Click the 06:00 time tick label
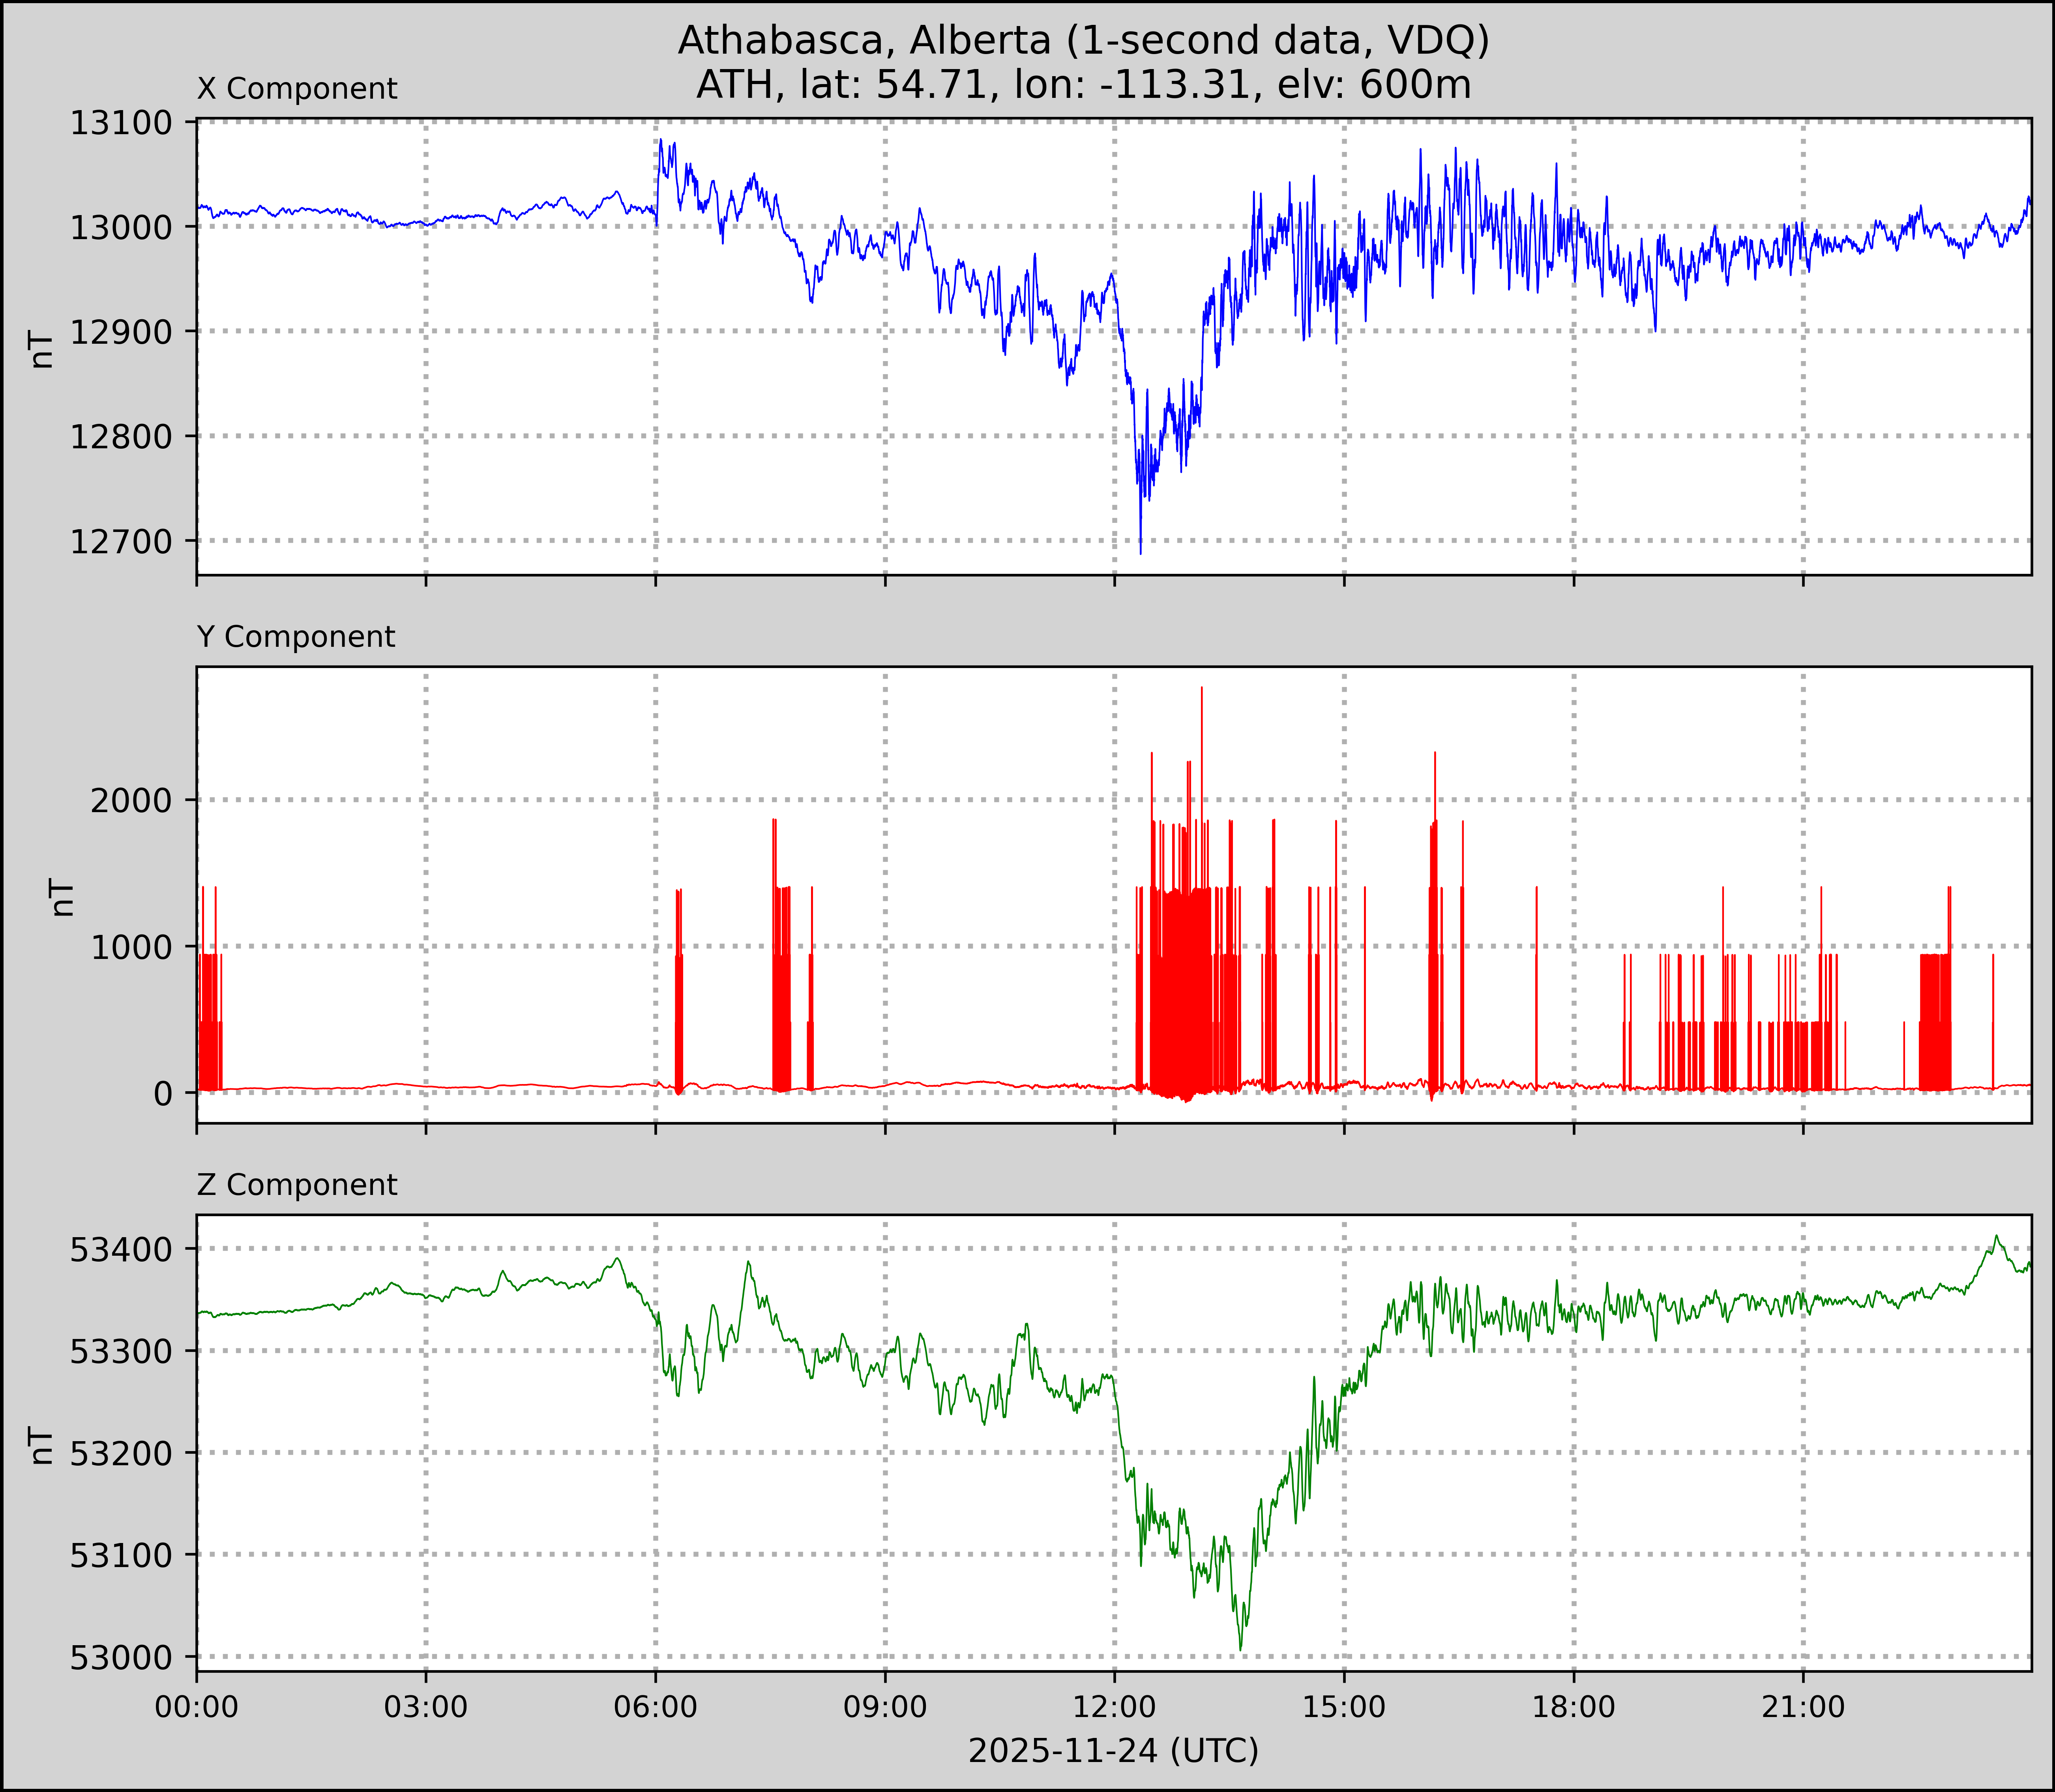This screenshot has height=1792, width=2055. (655, 1707)
